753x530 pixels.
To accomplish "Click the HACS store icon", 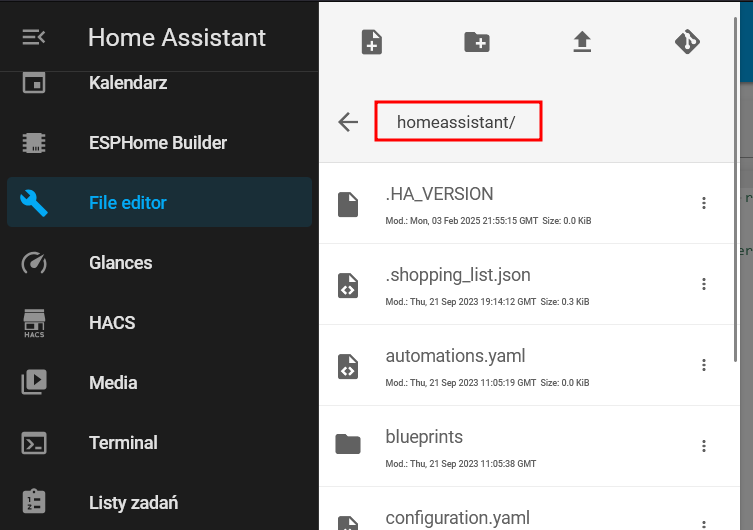I will pos(34,323).
